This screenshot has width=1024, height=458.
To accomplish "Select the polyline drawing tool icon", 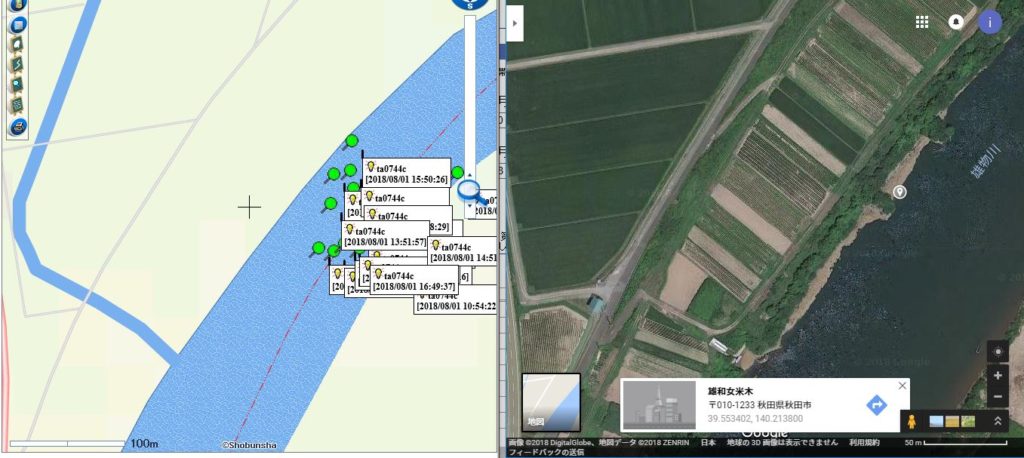I will coord(17,64).
